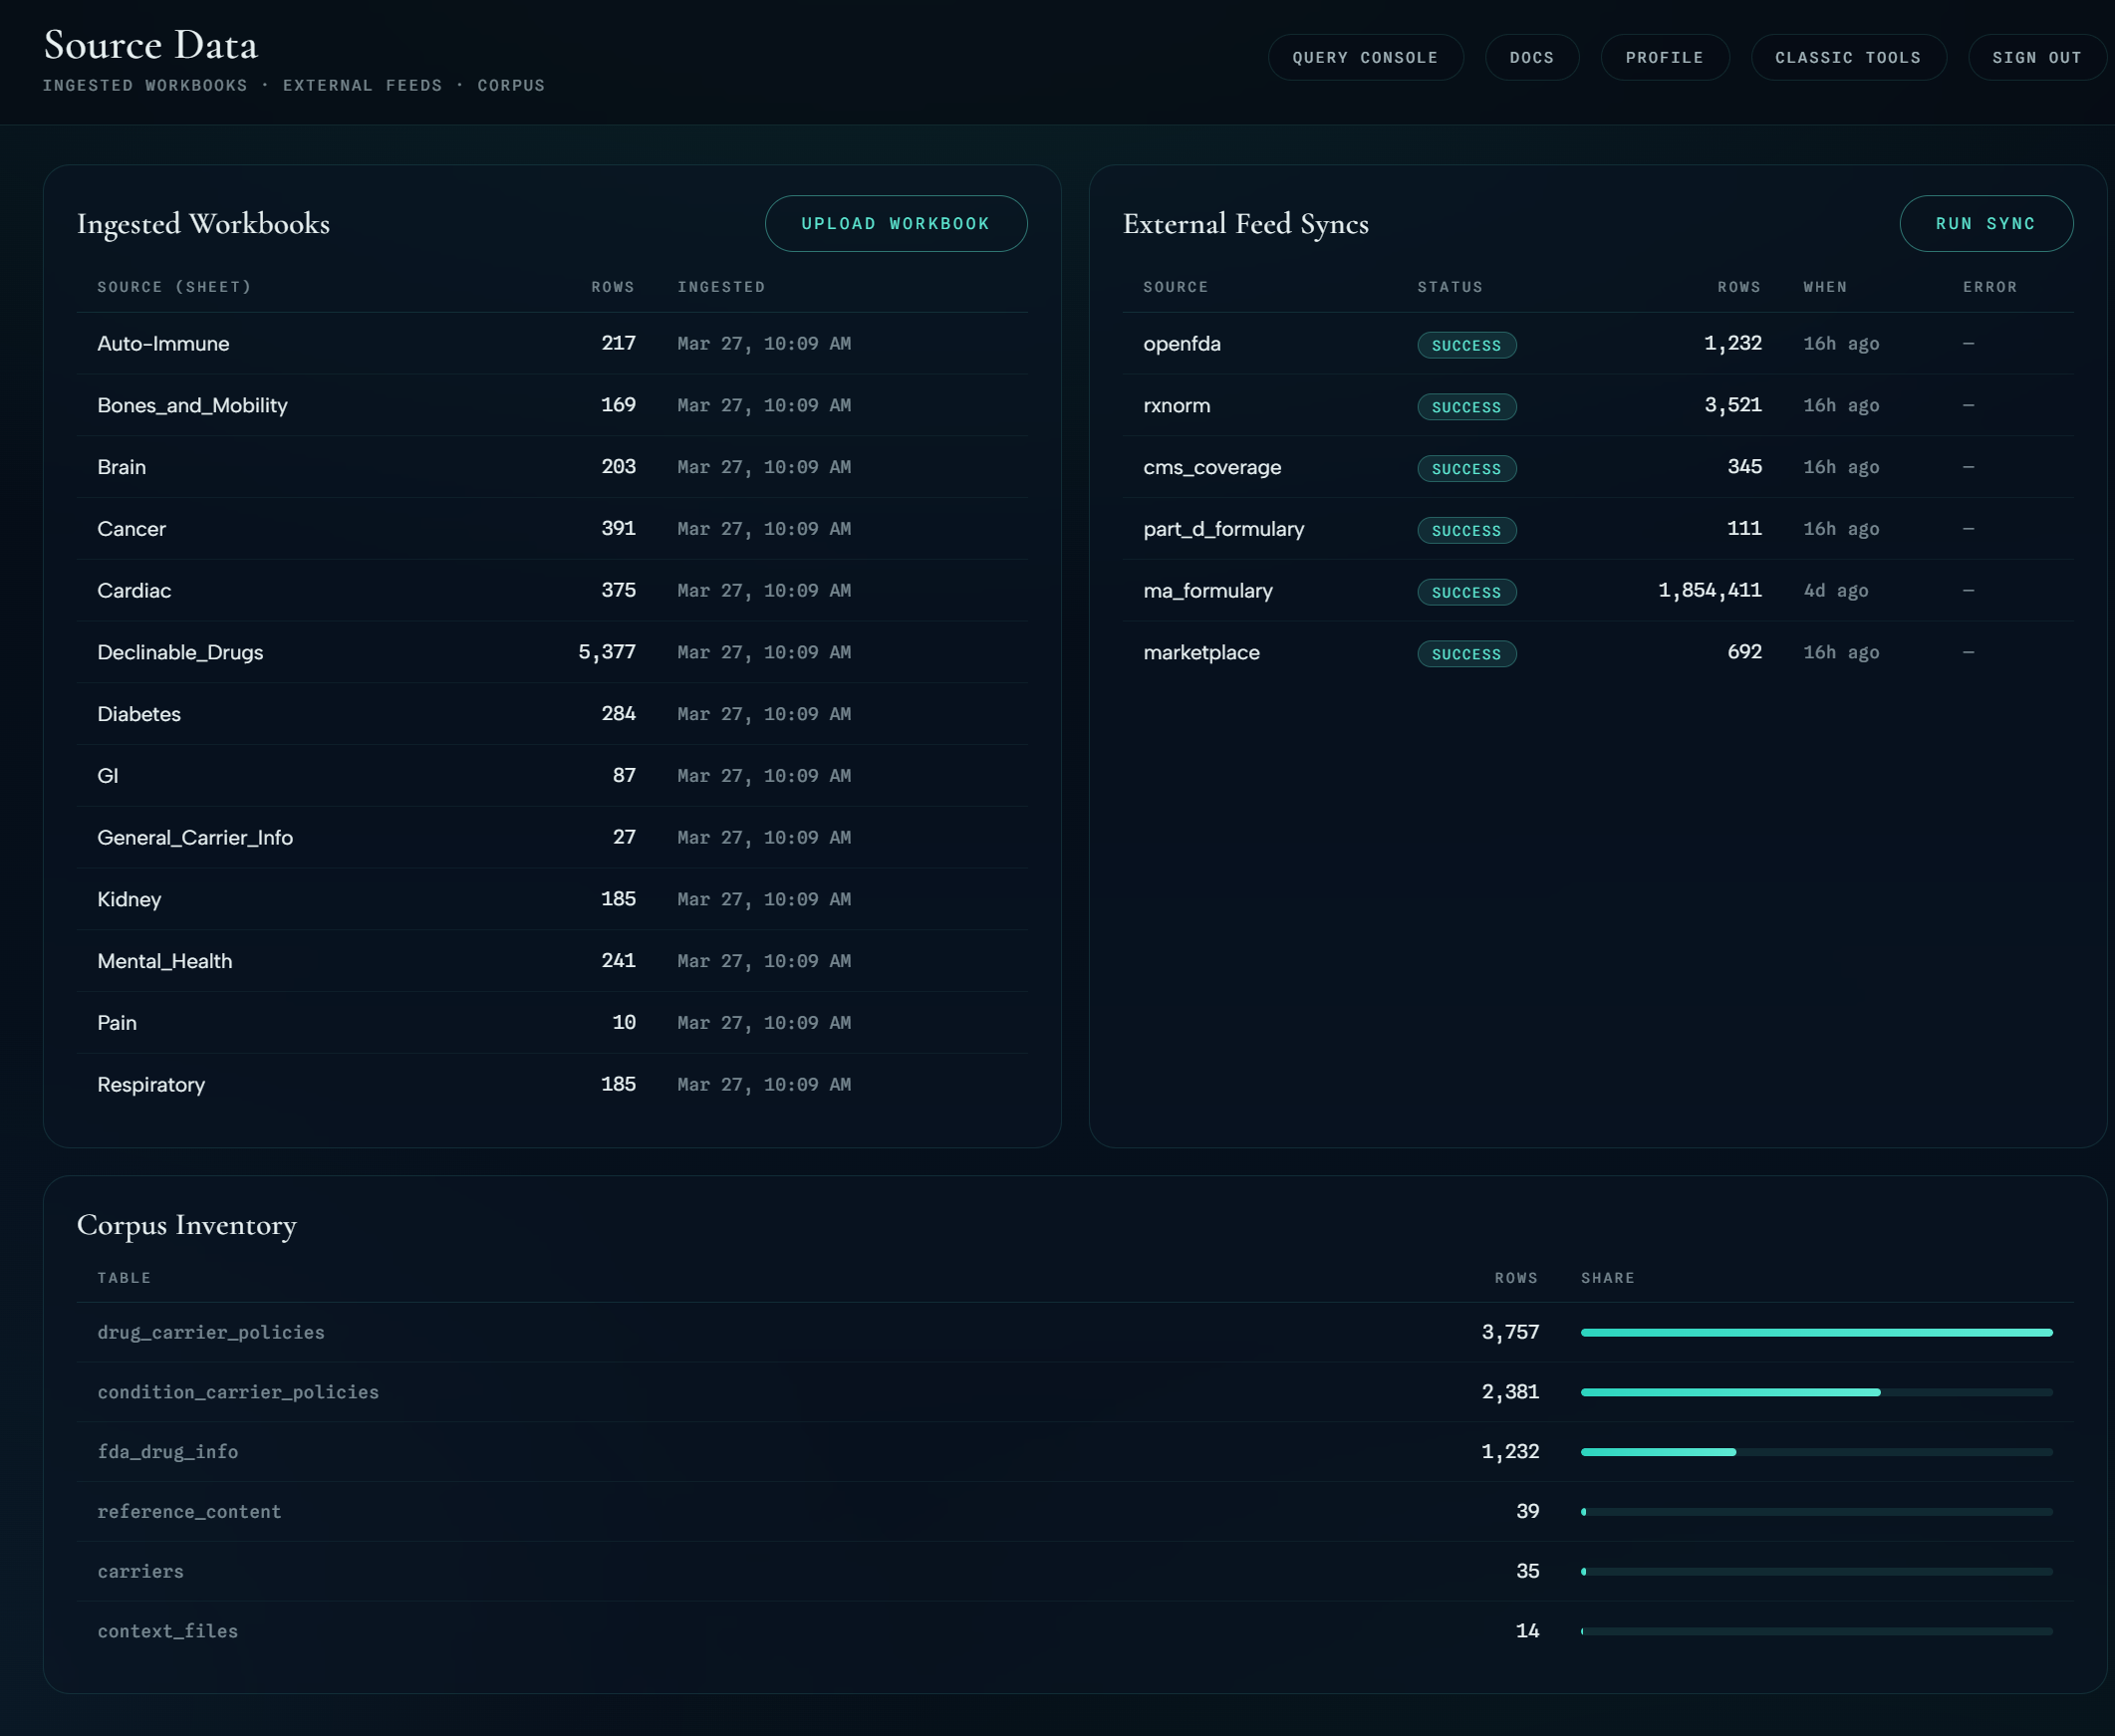Click the 3,757 rows value
The height and width of the screenshot is (1736, 2115).
(1510, 1332)
